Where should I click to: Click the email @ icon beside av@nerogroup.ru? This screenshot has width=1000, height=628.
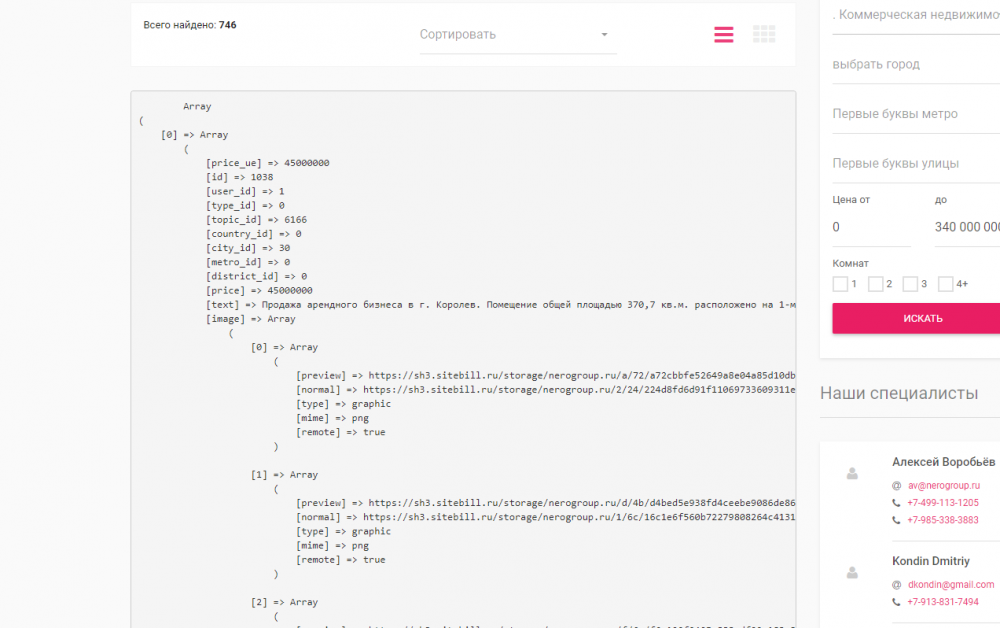(x=896, y=486)
